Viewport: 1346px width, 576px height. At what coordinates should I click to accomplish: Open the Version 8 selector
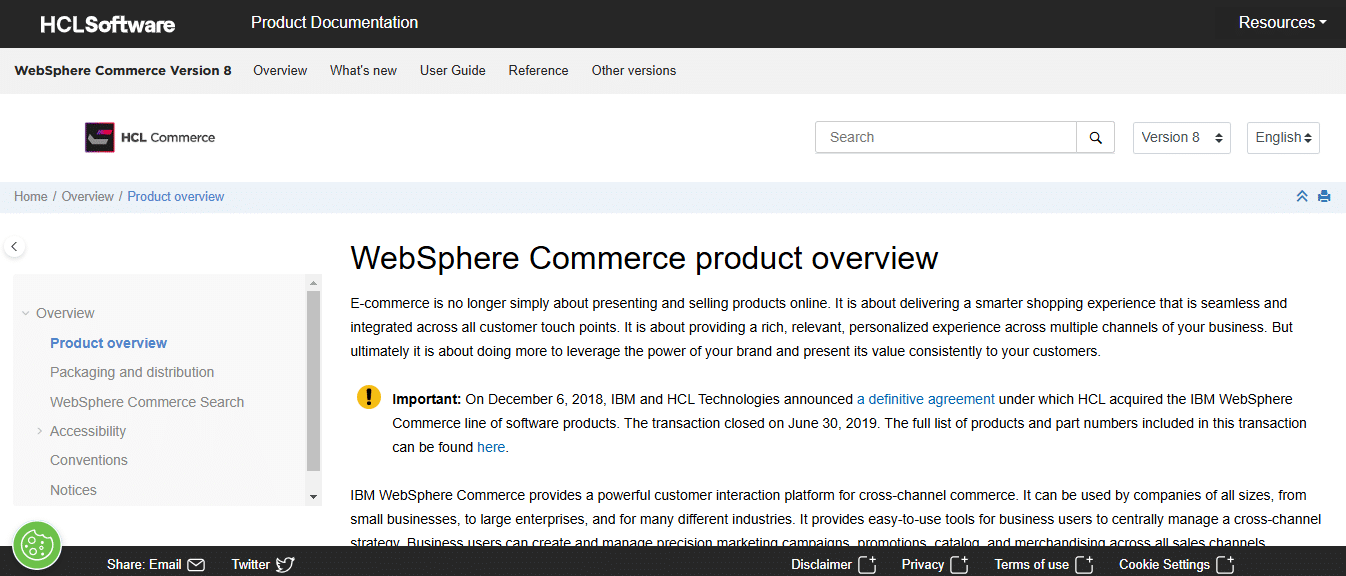[x=1182, y=138]
